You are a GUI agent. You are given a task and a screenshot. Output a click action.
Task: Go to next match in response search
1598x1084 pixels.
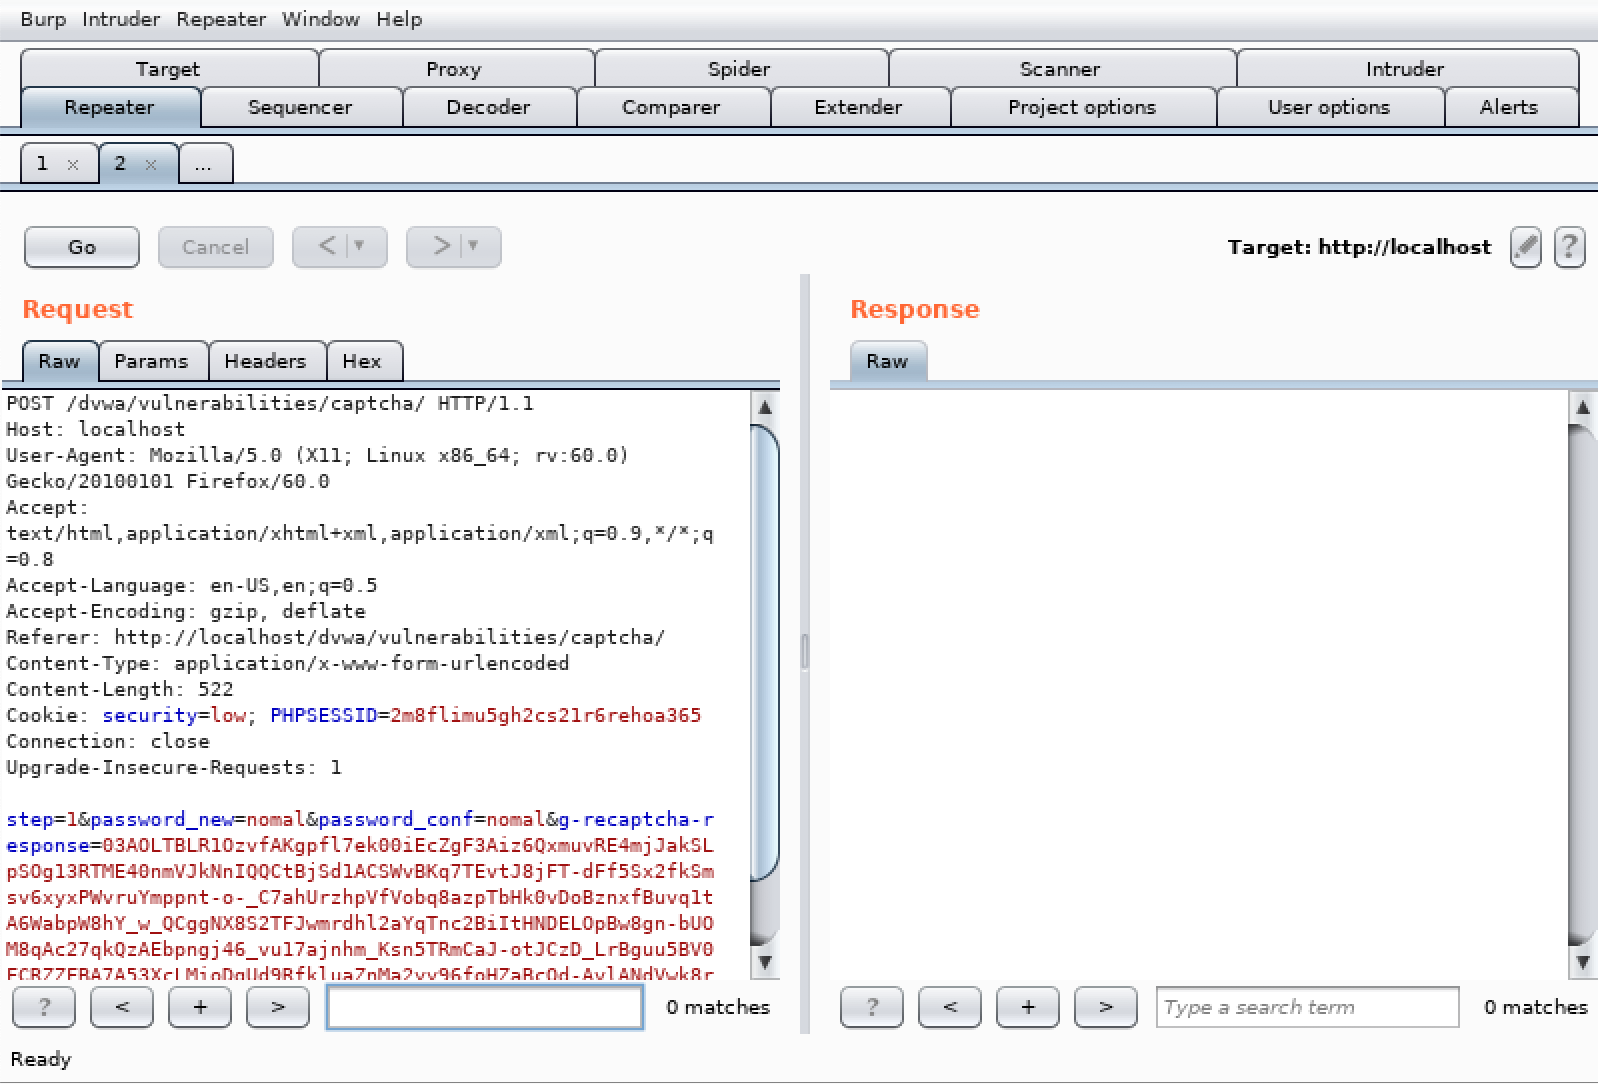[1106, 1007]
